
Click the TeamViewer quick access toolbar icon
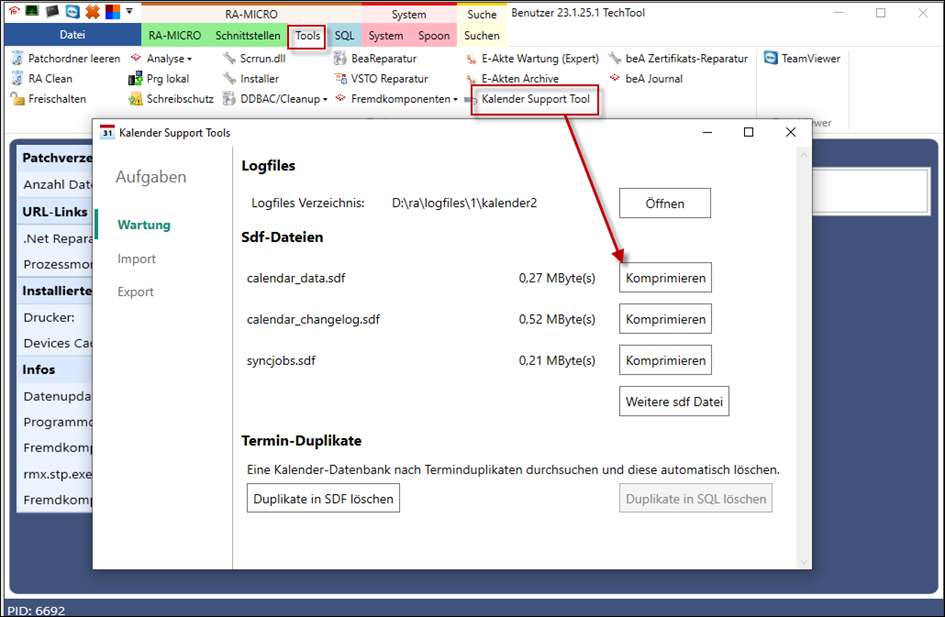(72, 11)
